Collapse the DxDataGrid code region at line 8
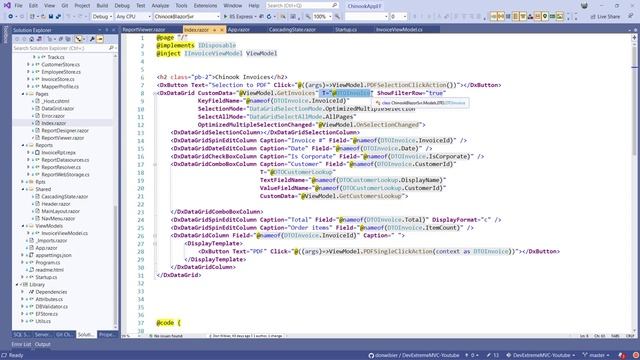640x360 pixels. 155,93
